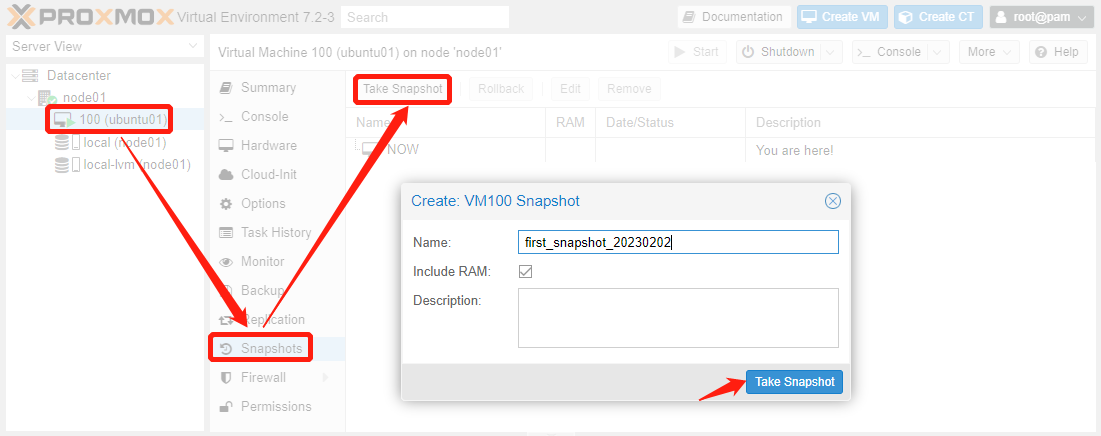Open the root@pam user menu
The height and width of the screenshot is (436, 1101).
pyautogui.click(x=1042, y=17)
